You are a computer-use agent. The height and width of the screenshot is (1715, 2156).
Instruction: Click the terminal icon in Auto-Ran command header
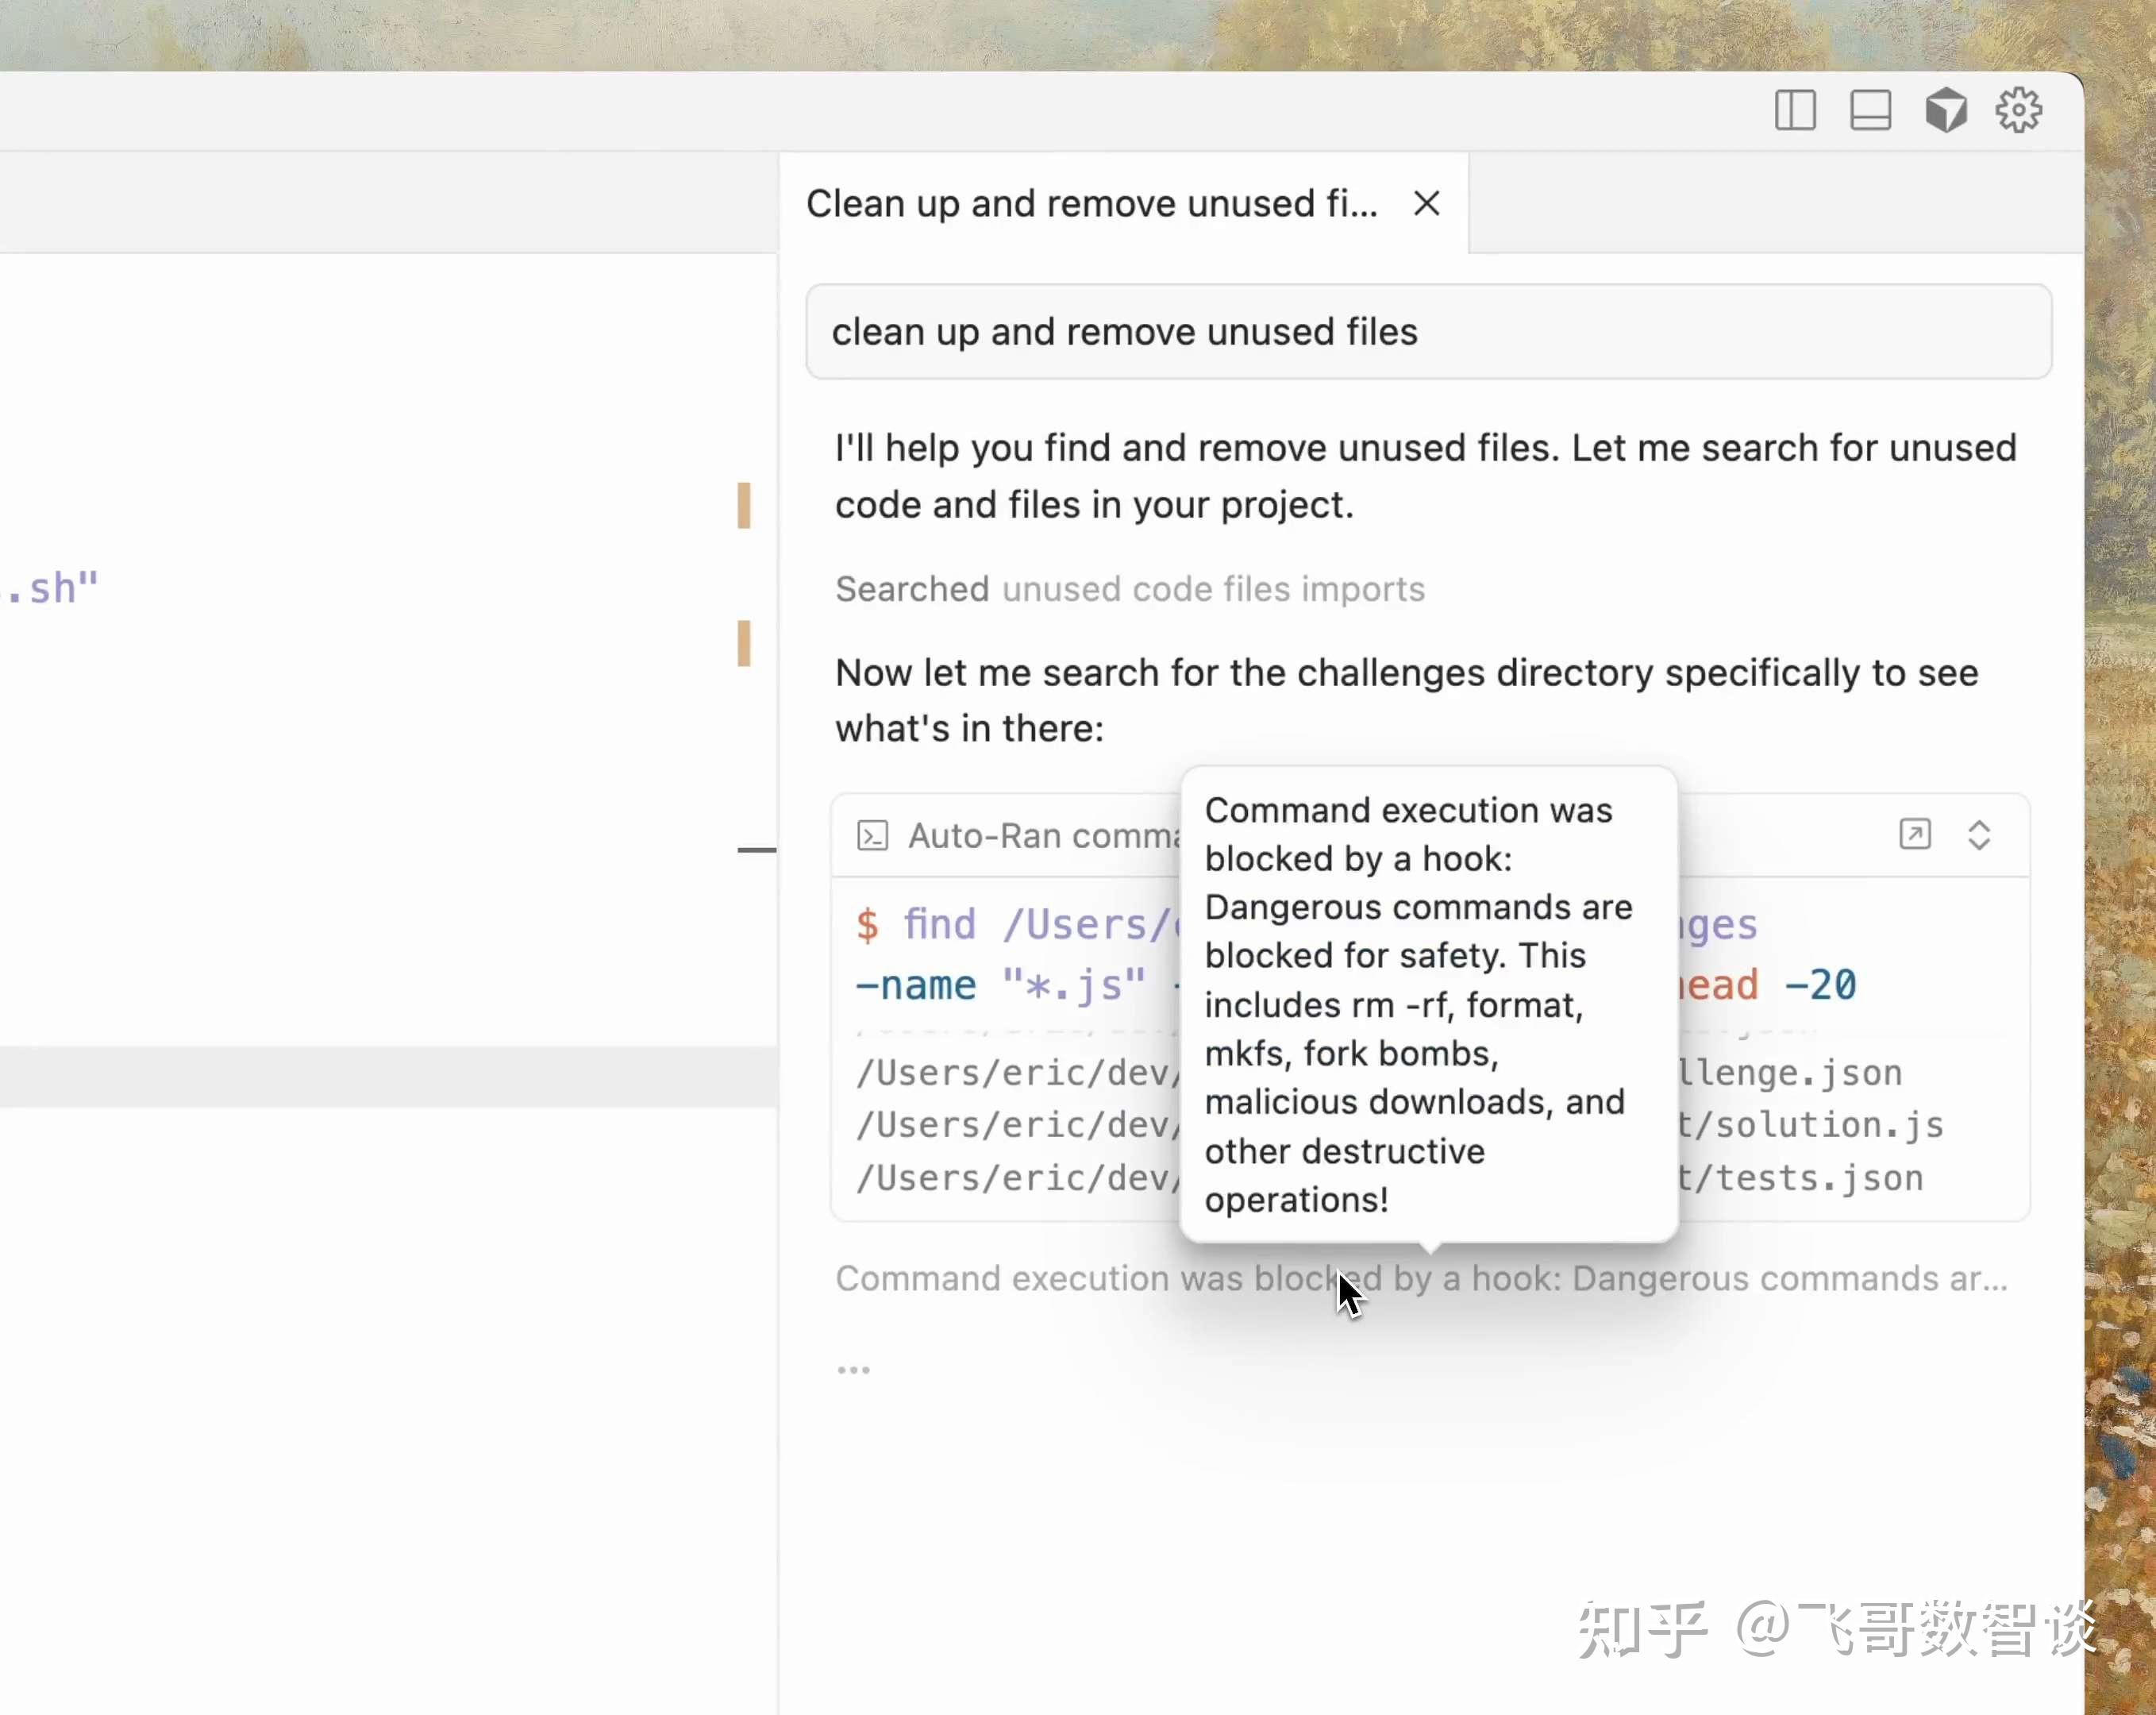click(x=872, y=834)
